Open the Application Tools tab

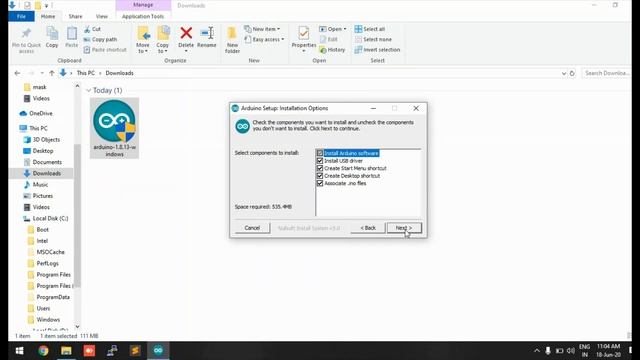tap(143, 16)
